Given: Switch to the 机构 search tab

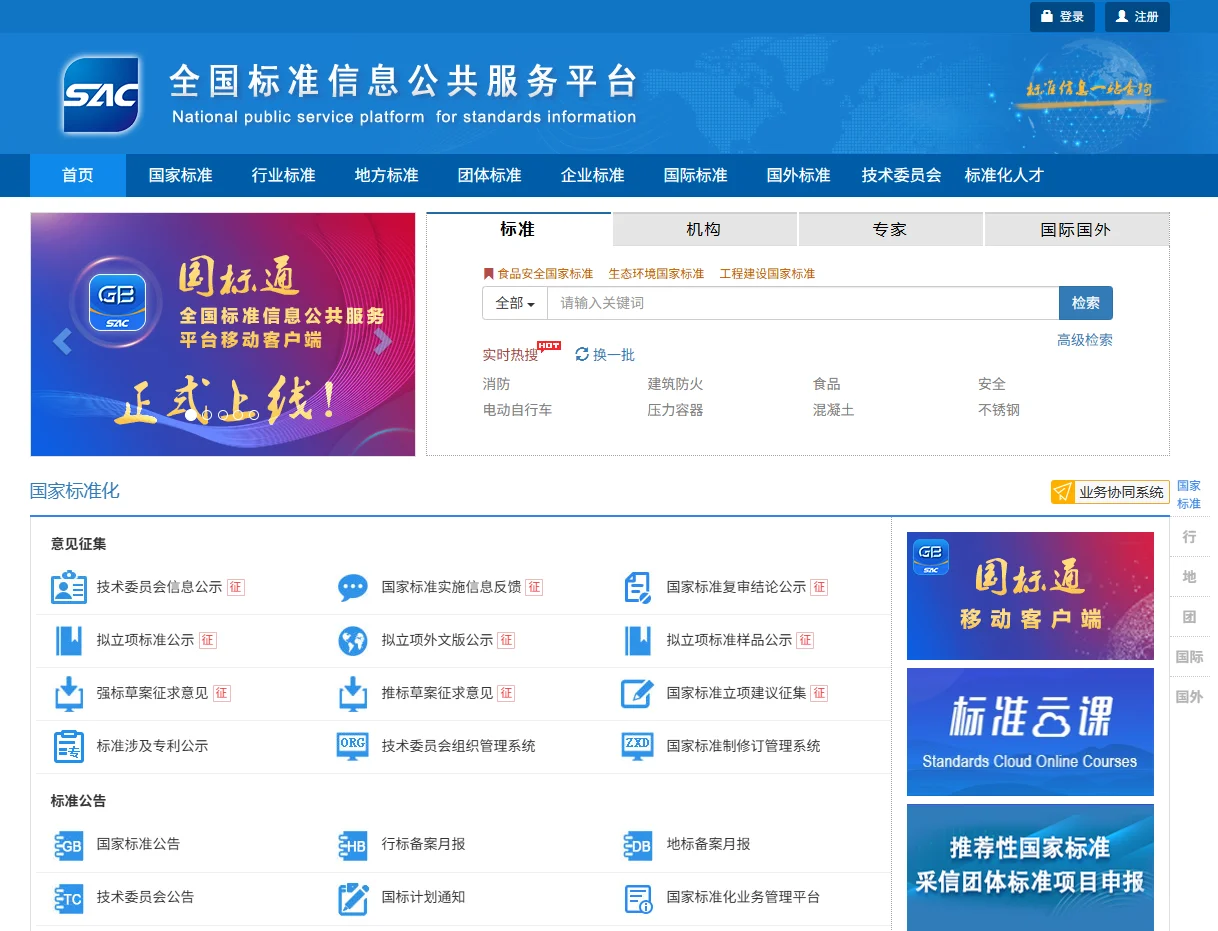Looking at the screenshot, I should 704,229.
